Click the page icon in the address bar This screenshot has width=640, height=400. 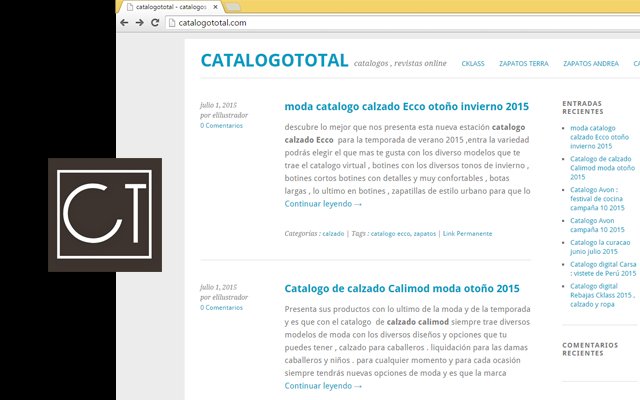point(172,23)
